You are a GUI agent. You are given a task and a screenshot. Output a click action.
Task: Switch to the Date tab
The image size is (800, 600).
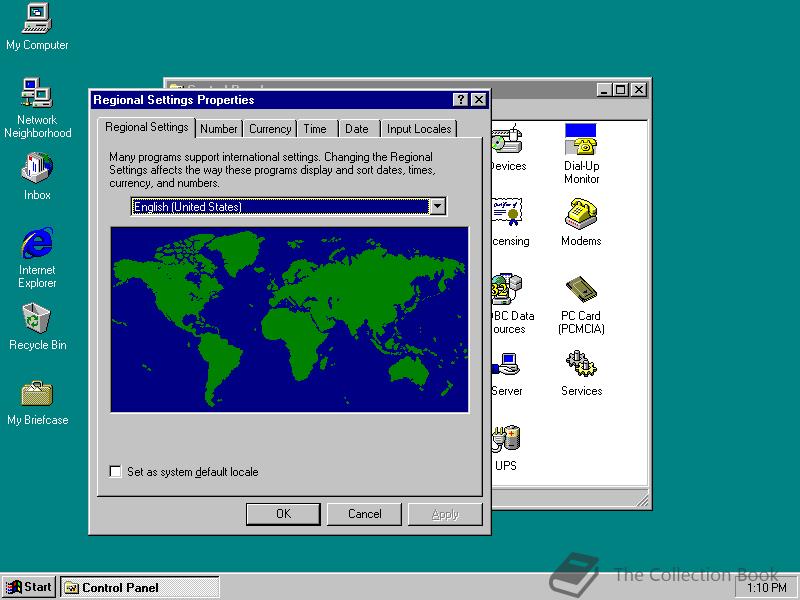tap(357, 129)
